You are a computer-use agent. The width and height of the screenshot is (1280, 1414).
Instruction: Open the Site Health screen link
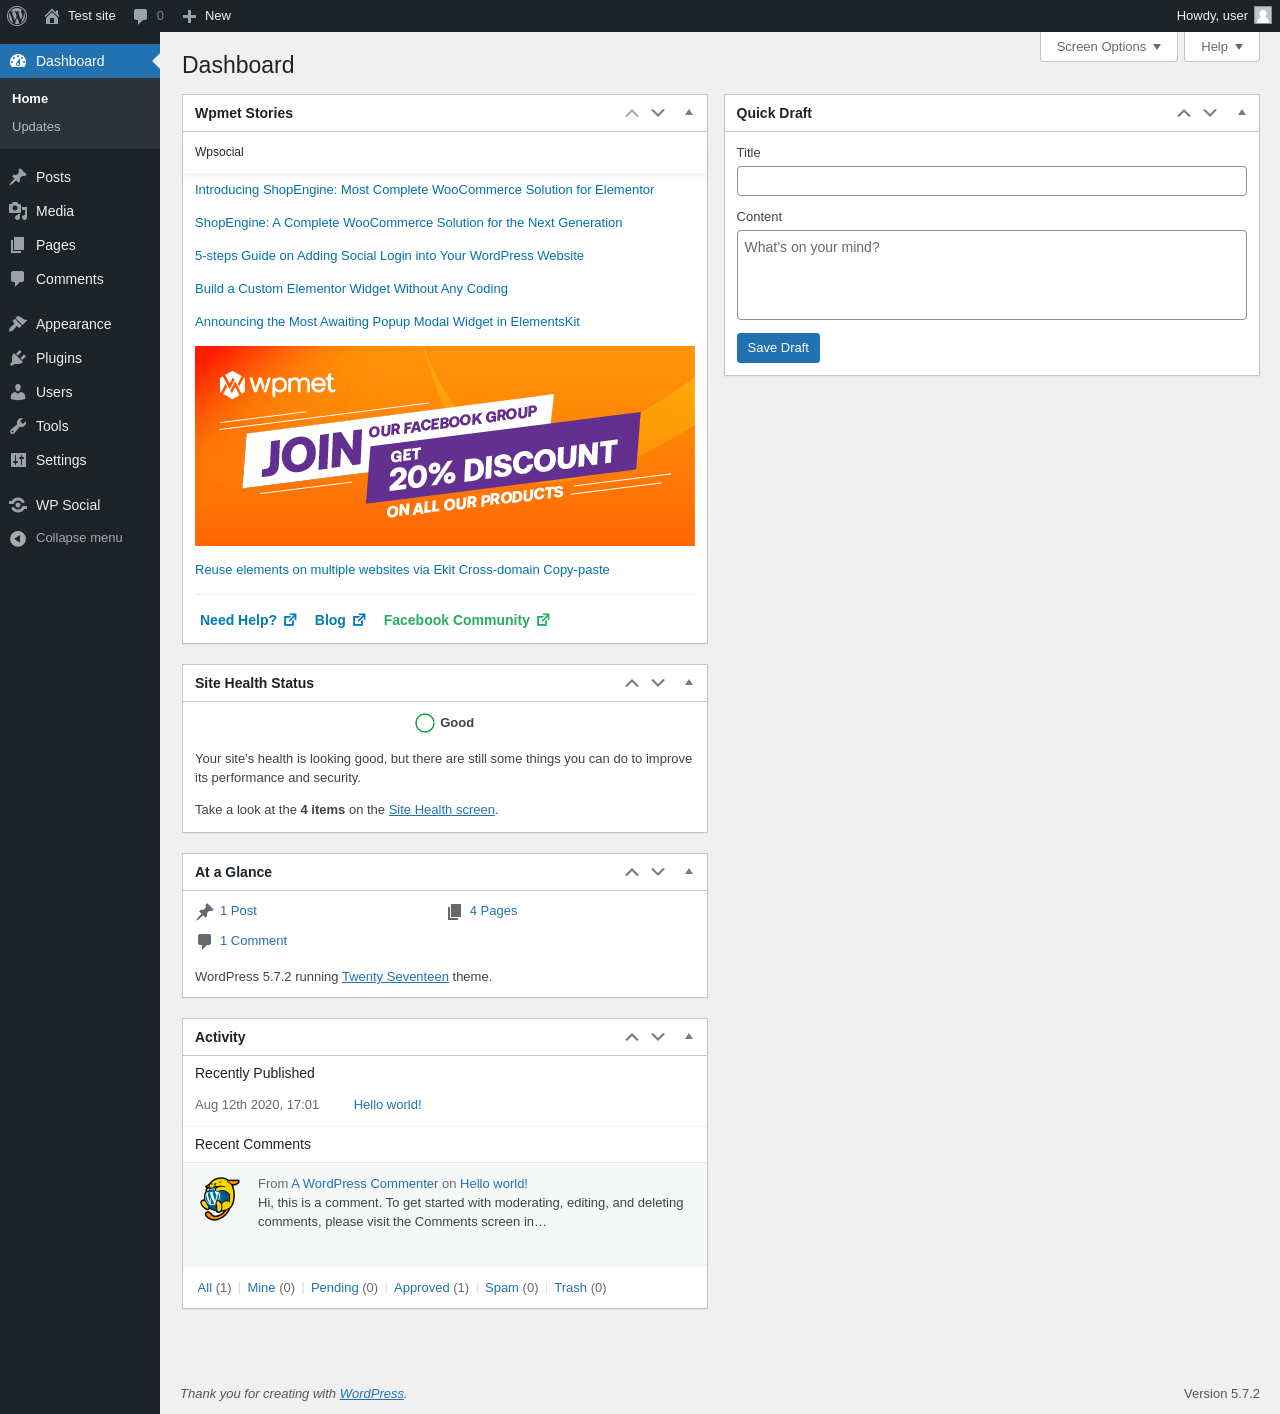[x=442, y=810]
